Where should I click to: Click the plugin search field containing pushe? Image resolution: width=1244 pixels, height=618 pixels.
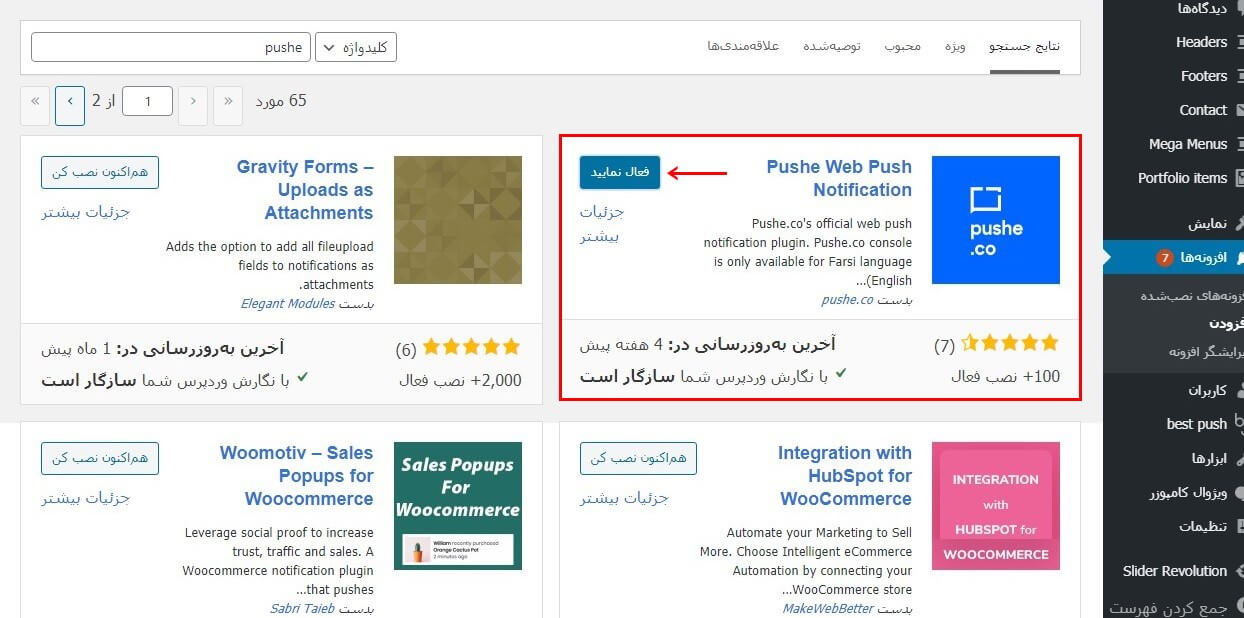(x=171, y=47)
